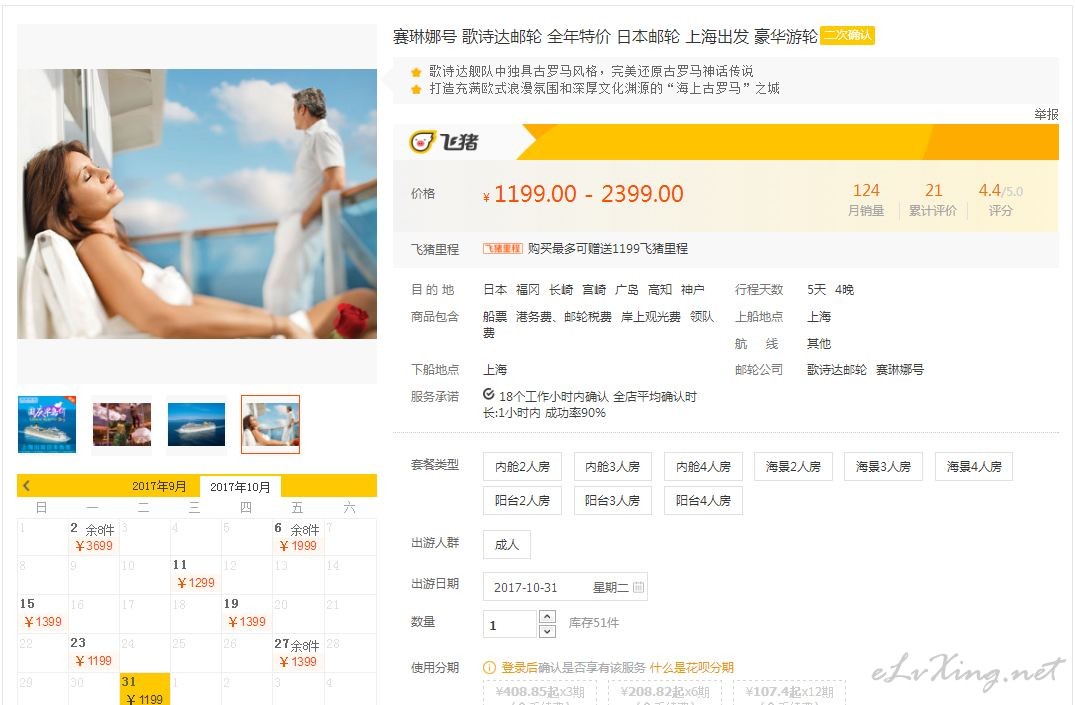Check the 4.4/5.0 评分 rating
This screenshot has width=1076, height=705.
pyautogui.click(x=1001, y=199)
